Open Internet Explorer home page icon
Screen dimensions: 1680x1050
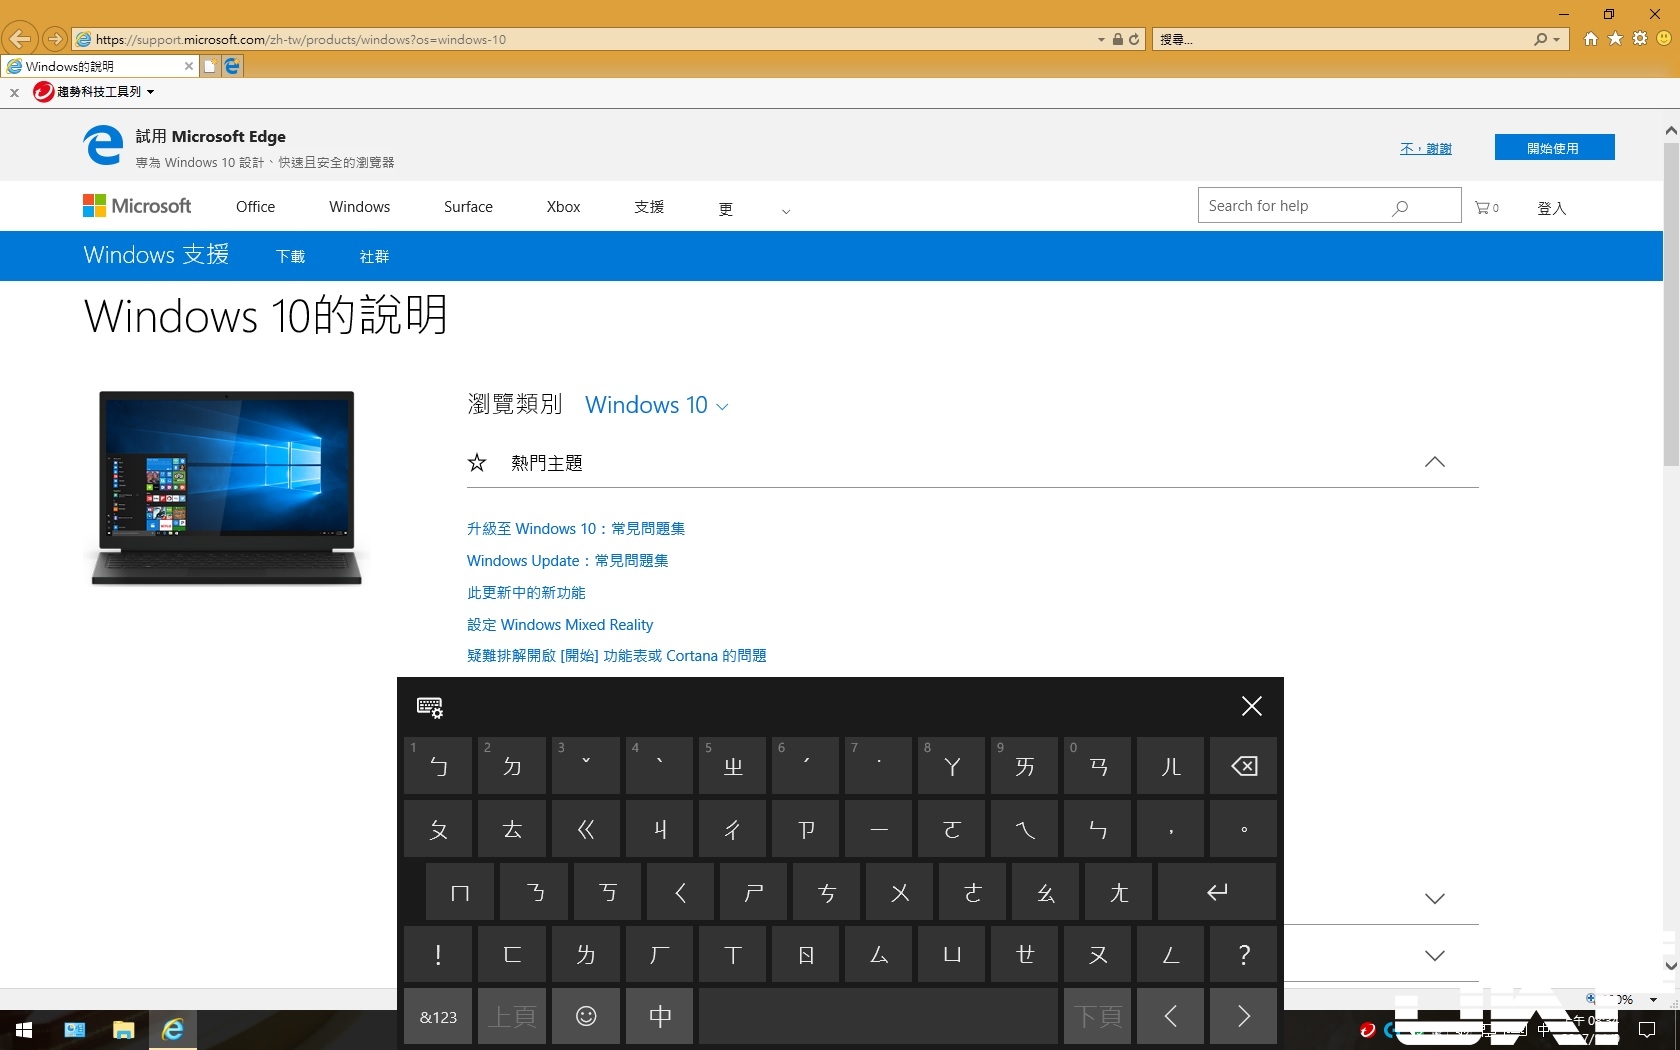pyautogui.click(x=1590, y=39)
